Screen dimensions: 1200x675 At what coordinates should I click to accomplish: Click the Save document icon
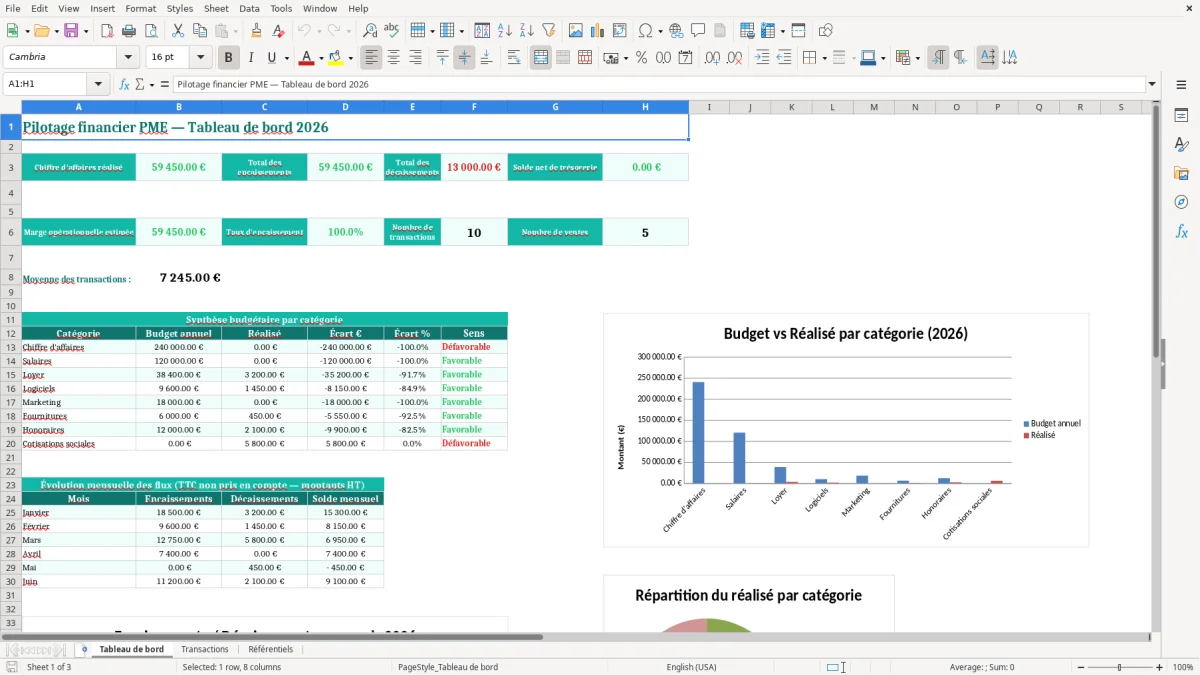pyautogui.click(x=72, y=31)
